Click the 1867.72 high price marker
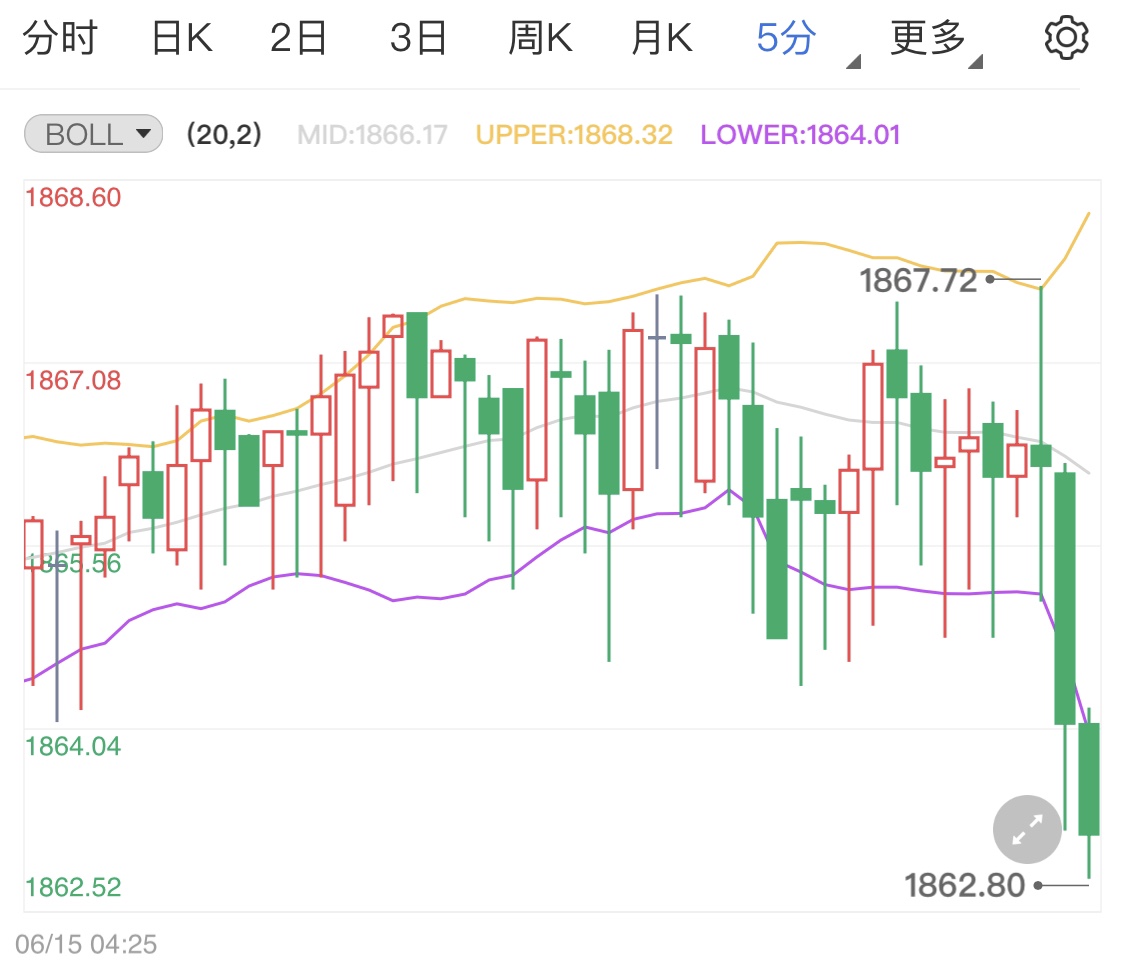The width and height of the screenshot is (1125, 963). (x=918, y=280)
